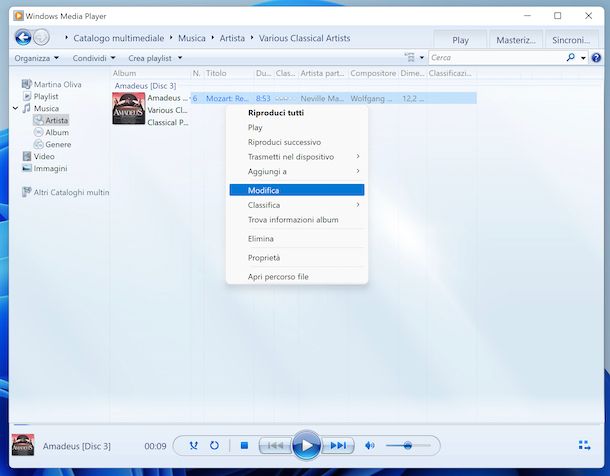Click the large round Play button
610x476 pixels.
(307, 445)
